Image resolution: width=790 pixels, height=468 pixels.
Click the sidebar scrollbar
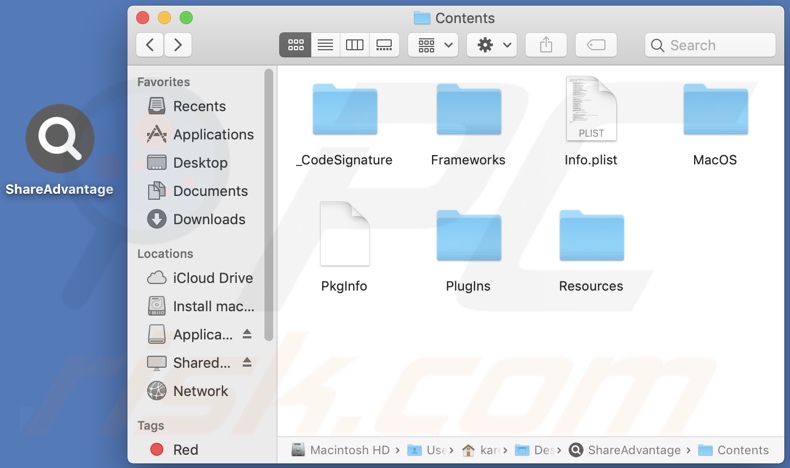pos(269,206)
